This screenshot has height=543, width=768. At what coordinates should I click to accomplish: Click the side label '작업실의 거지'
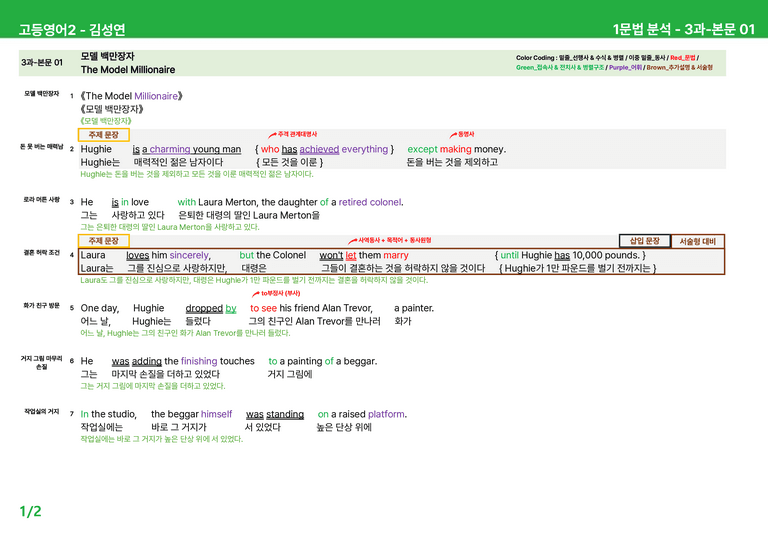[42, 412]
